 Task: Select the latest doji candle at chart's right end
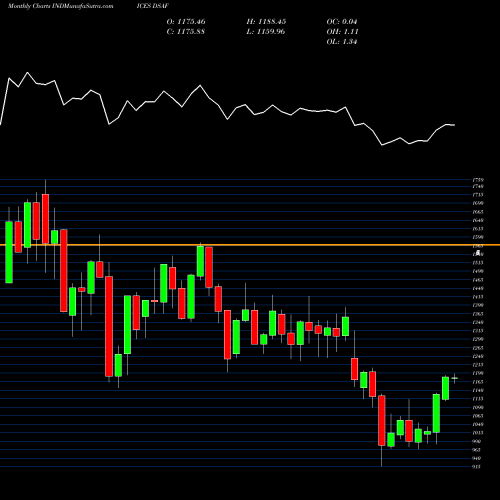click(455, 378)
